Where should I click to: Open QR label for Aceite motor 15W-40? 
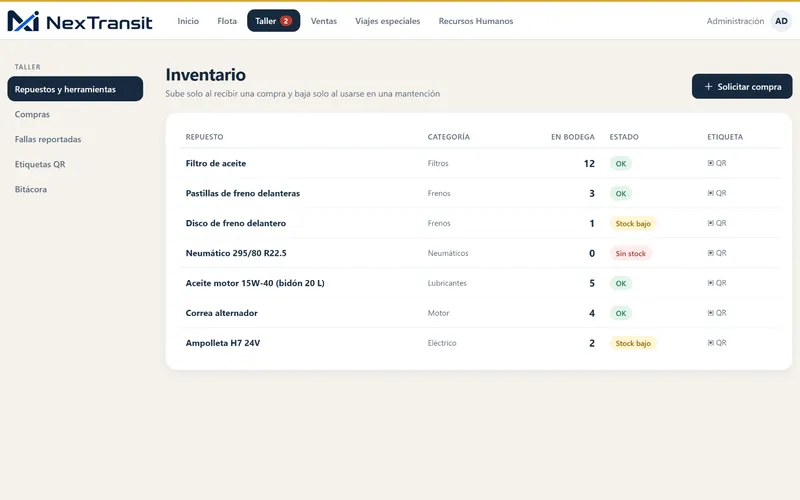717,283
